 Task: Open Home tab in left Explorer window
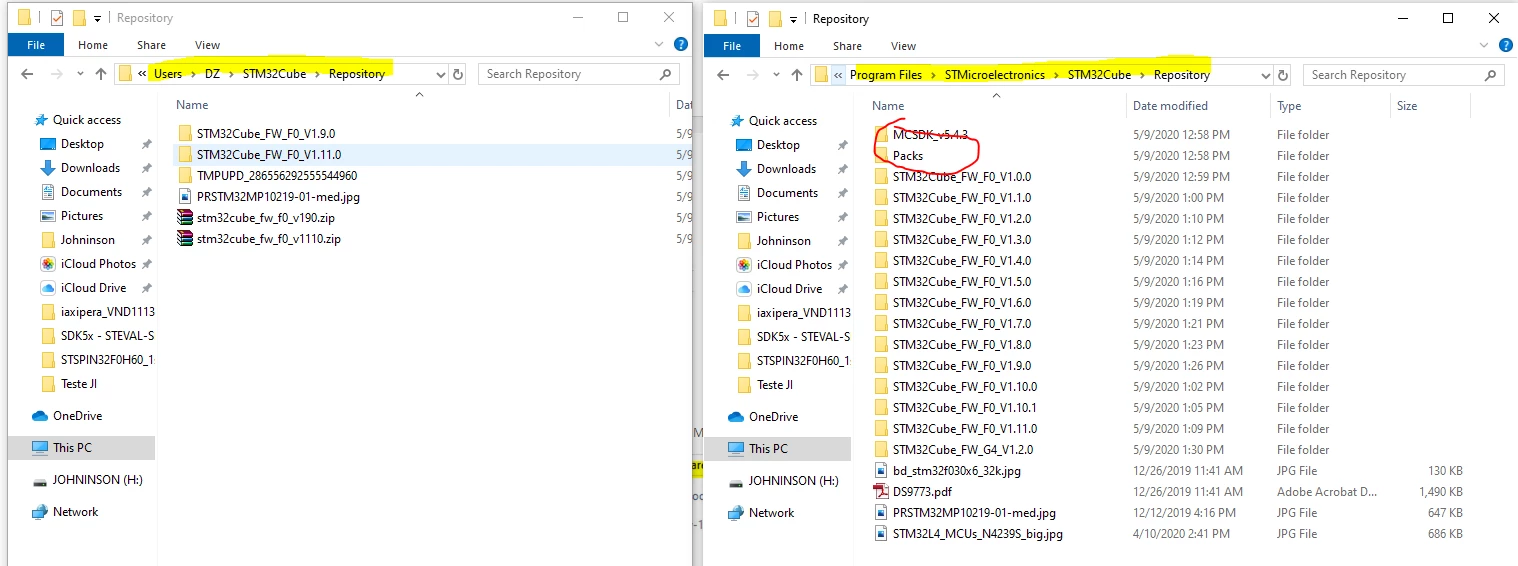(x=93, y=45)
